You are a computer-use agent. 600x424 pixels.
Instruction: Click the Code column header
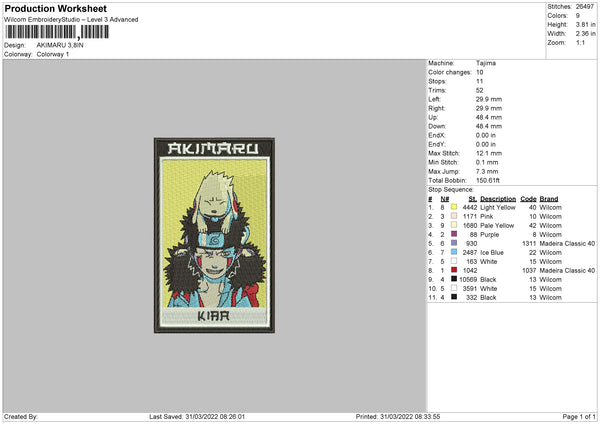(528, 199)
